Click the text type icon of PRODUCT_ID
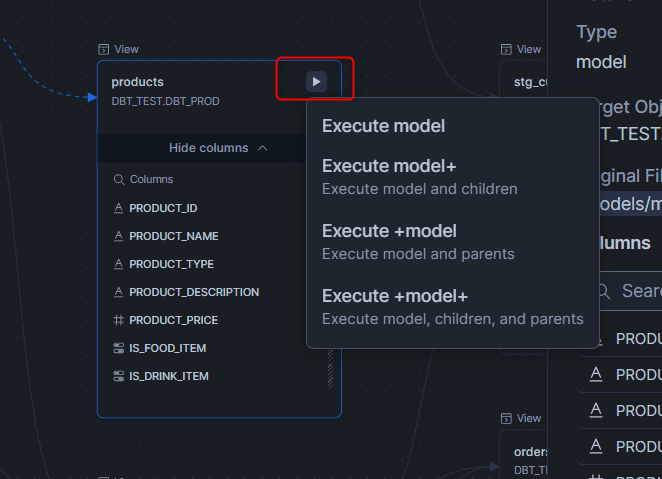Viewport: 662px width, 479px height. point(119,208)
